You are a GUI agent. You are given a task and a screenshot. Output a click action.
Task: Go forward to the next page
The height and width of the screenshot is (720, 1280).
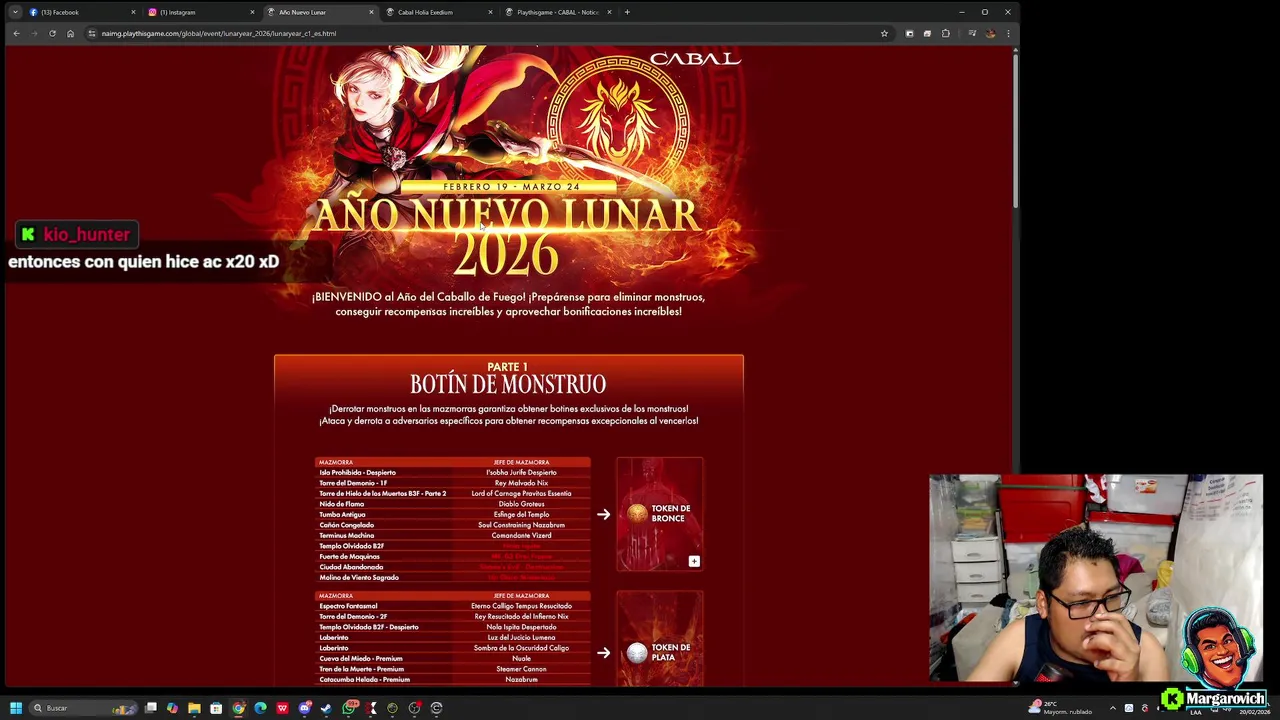click(x=34, y=33)
